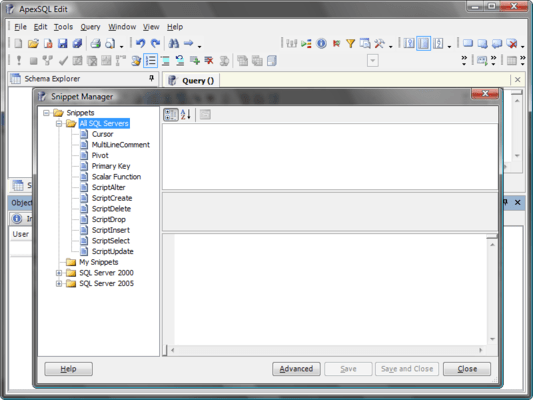
Task: Click the green plus add icon in second toolbar
Action: tap(194, 60)
